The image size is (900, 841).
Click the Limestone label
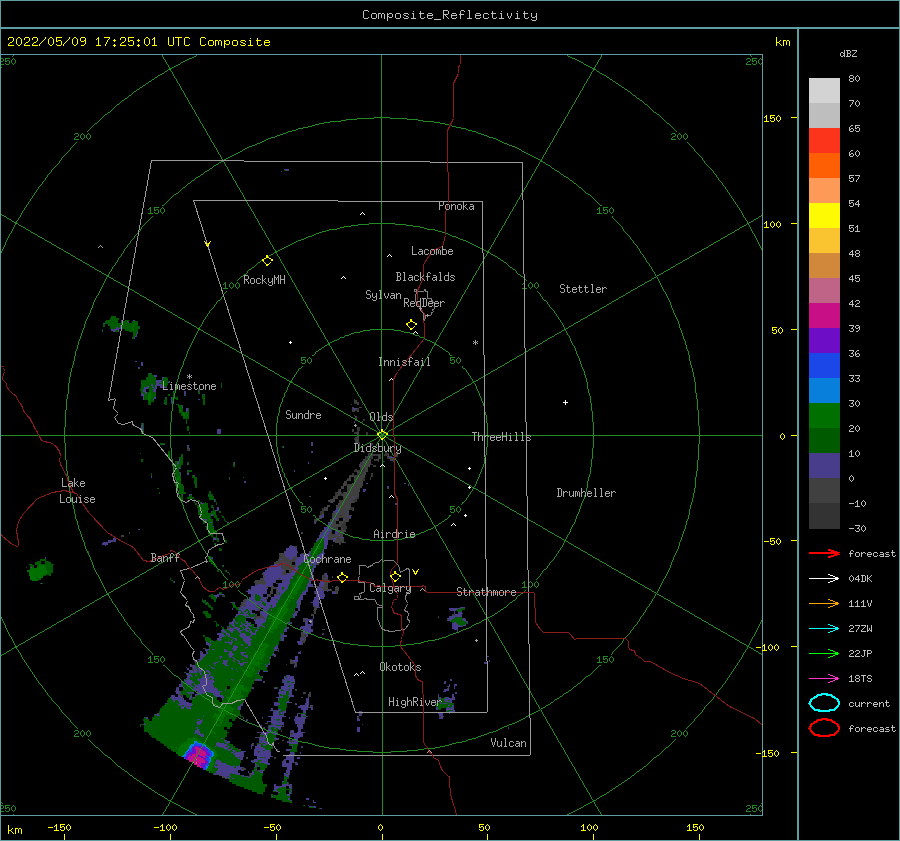point(189,386)
